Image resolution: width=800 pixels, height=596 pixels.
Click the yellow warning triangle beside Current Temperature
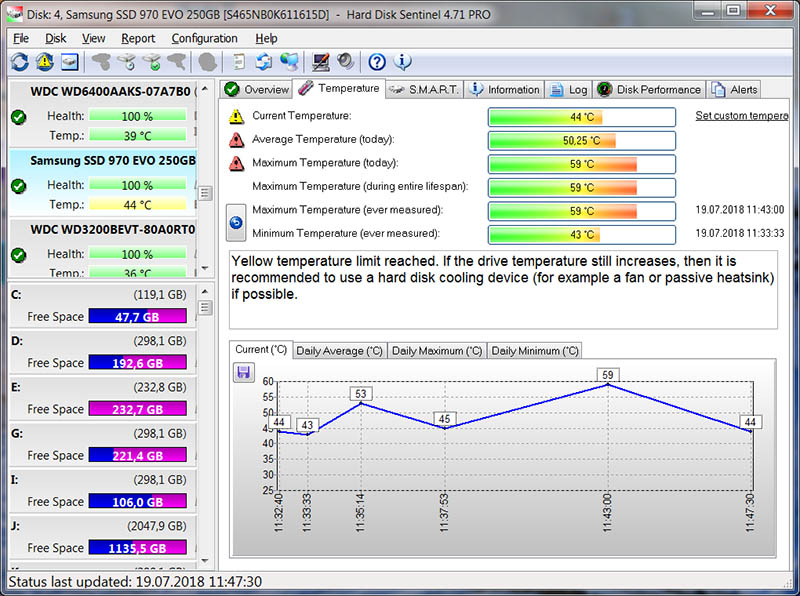click(236, 116)
